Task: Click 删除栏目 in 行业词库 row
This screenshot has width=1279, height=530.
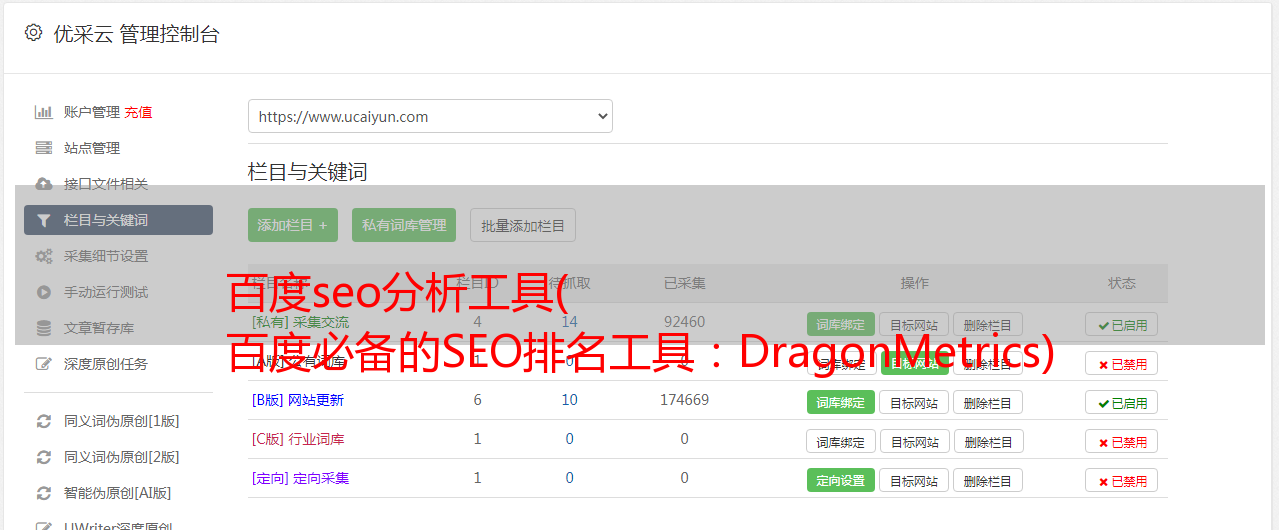Action: [x=988, y=442]
